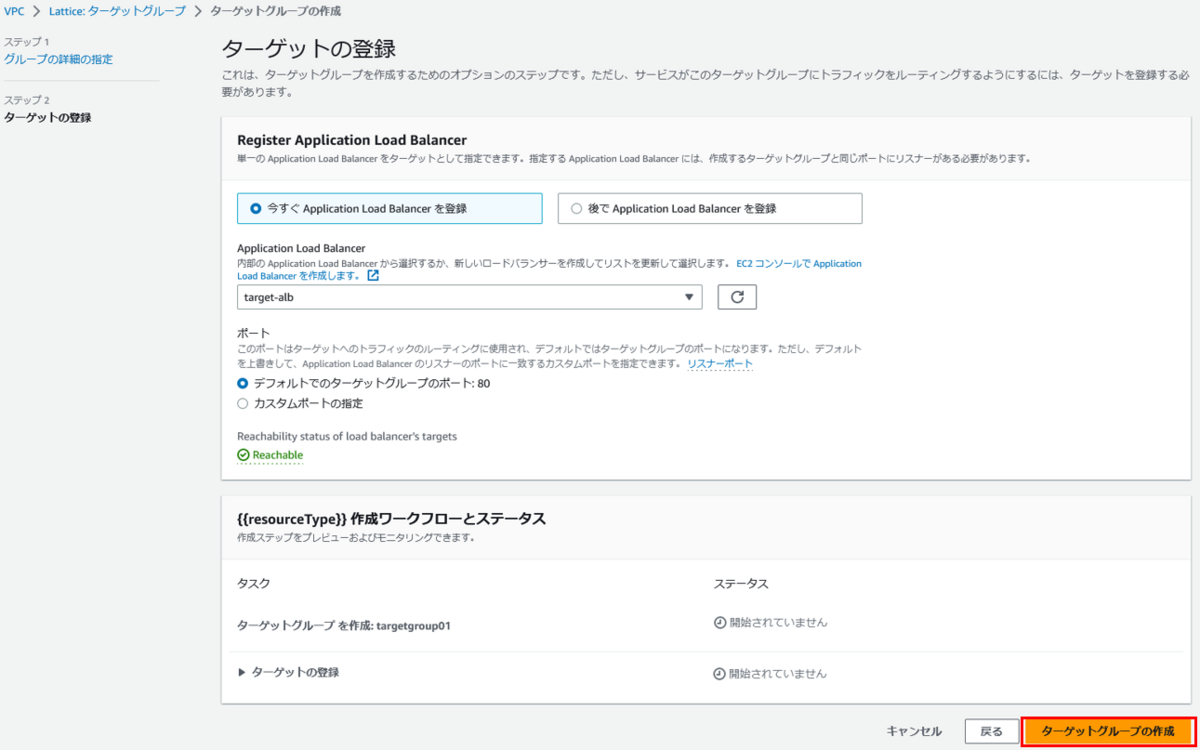Click the refresh load balancer list icon
This screenshot has width=1200, height=750.
coord(737,297)
